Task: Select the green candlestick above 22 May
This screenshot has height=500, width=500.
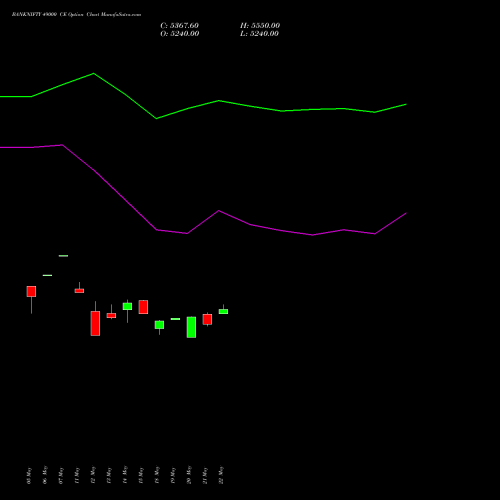Action: (x=223, y=311)
